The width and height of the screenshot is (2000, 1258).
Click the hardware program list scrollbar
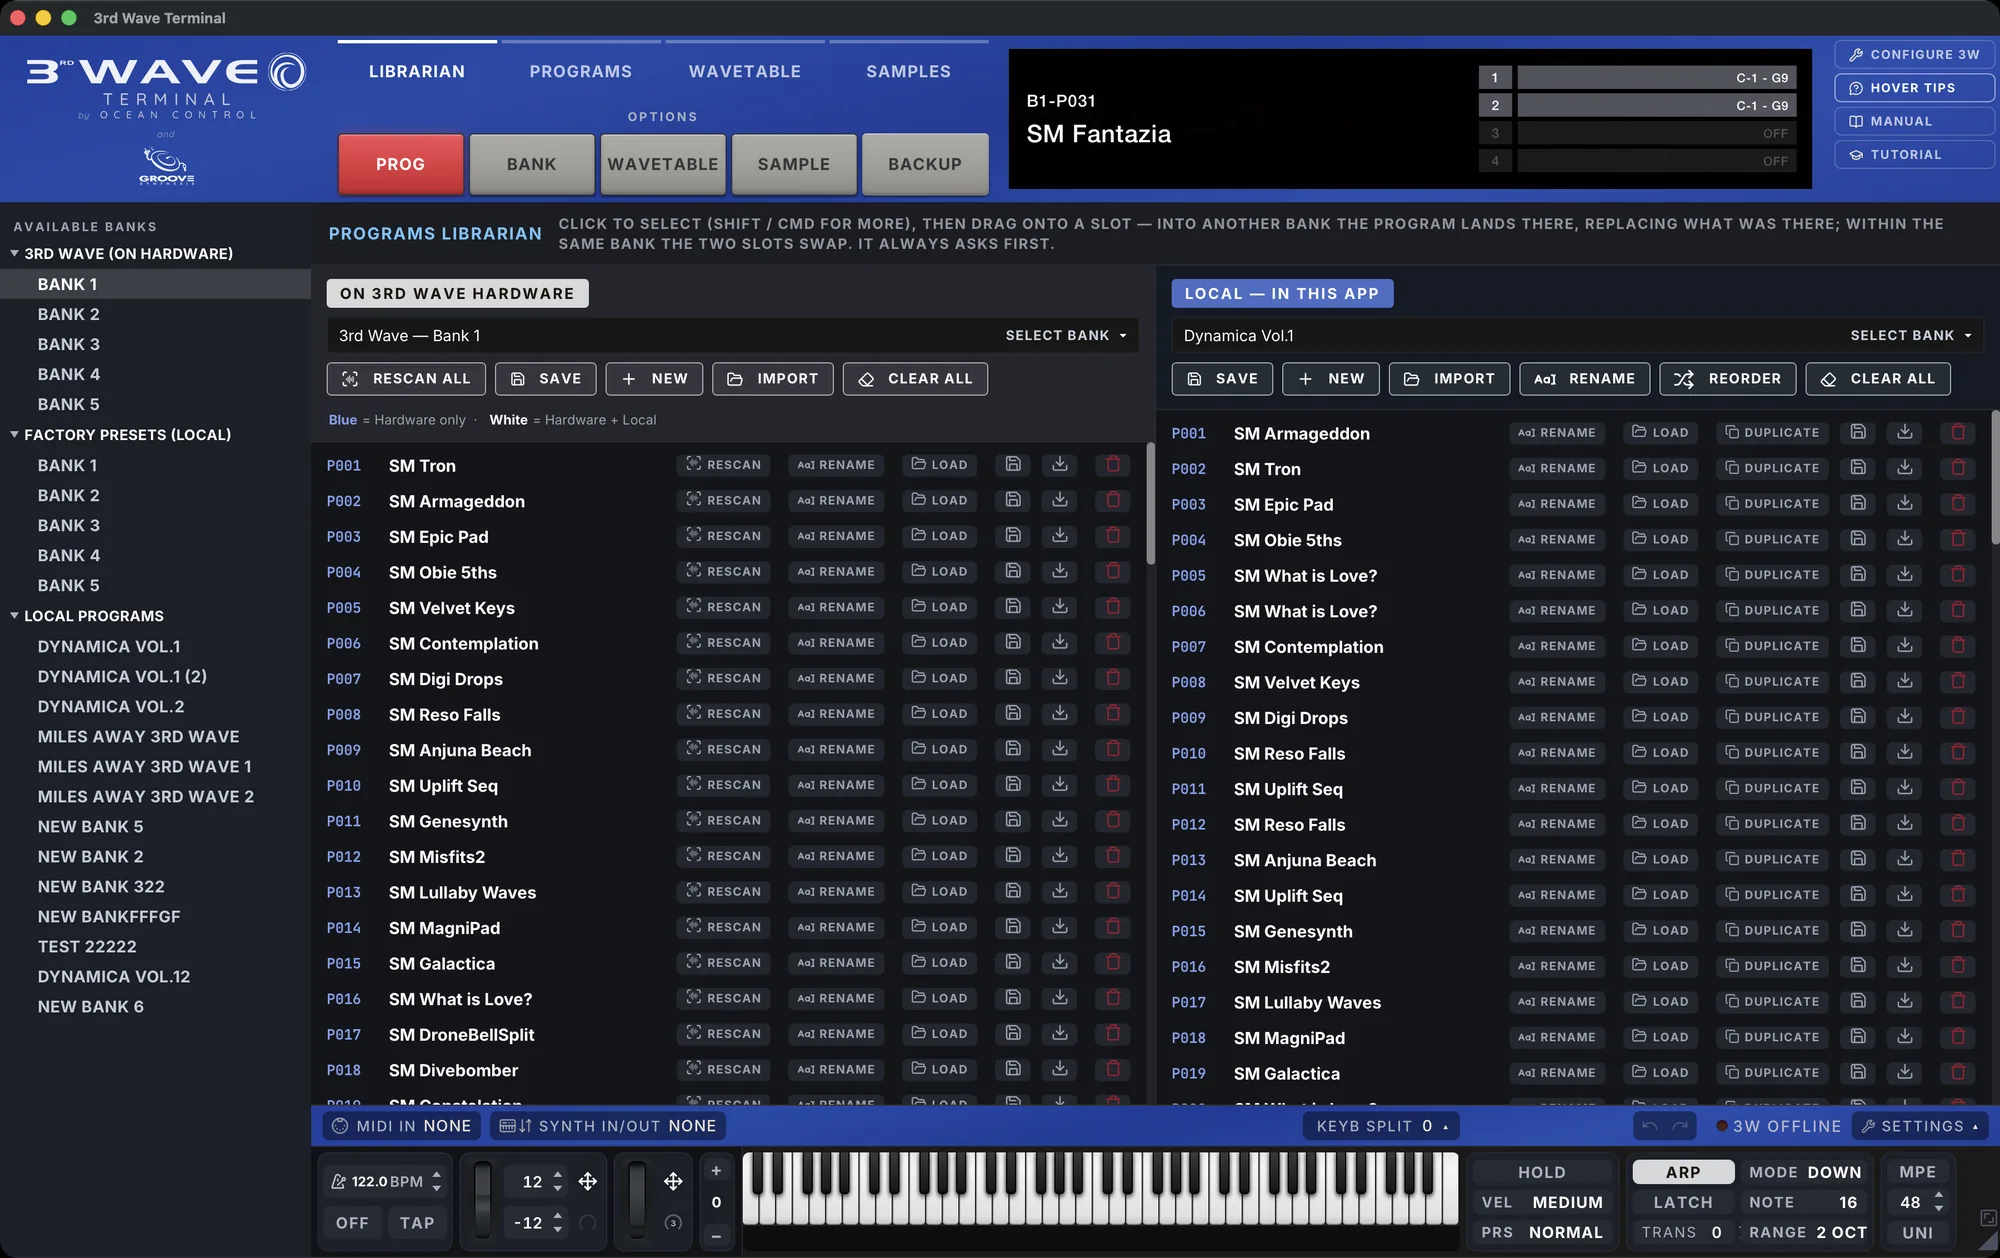1150,503
